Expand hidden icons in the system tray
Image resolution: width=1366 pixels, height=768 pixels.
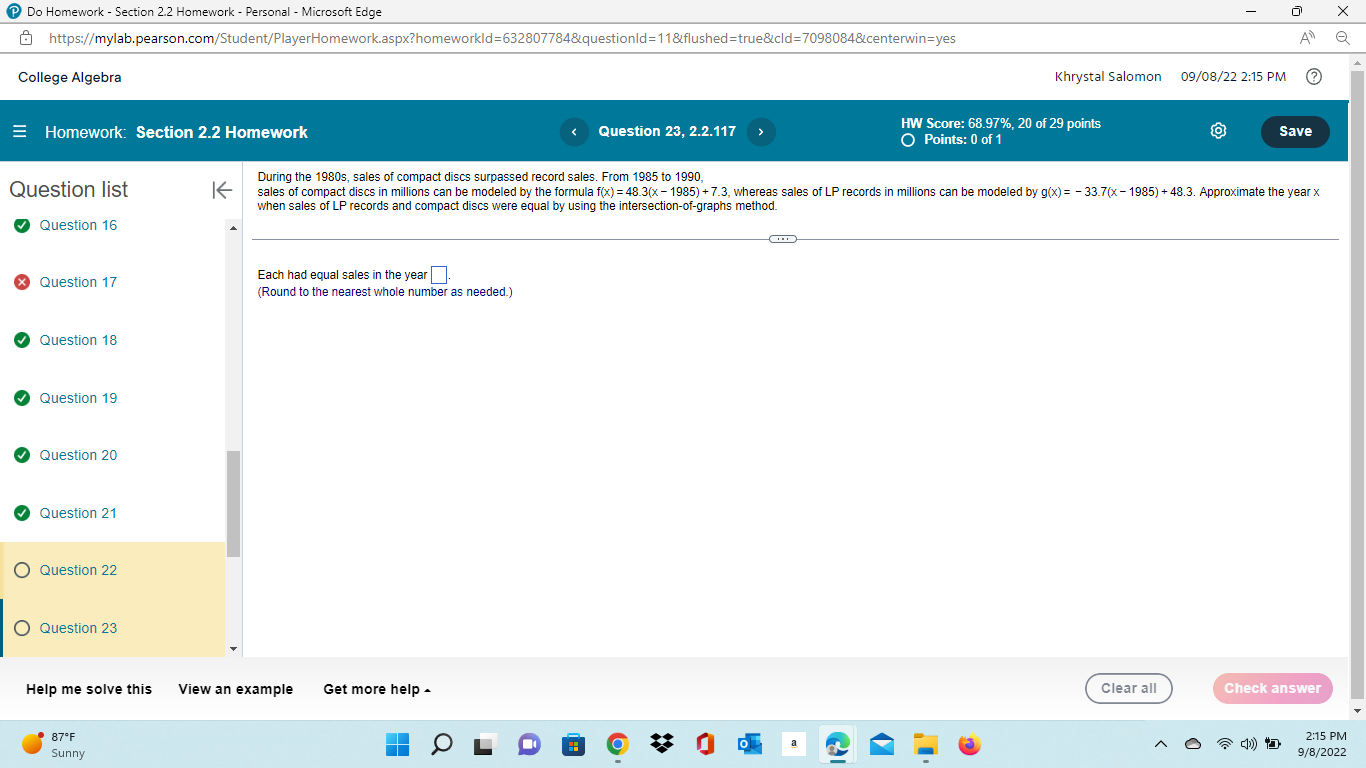click(1161, 744)
